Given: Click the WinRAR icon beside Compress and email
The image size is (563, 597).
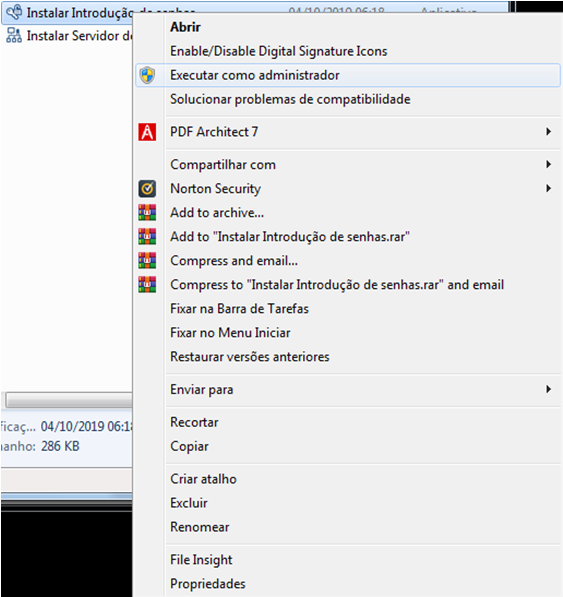Looking at the screenshot, I should click(x=147, y=260).
